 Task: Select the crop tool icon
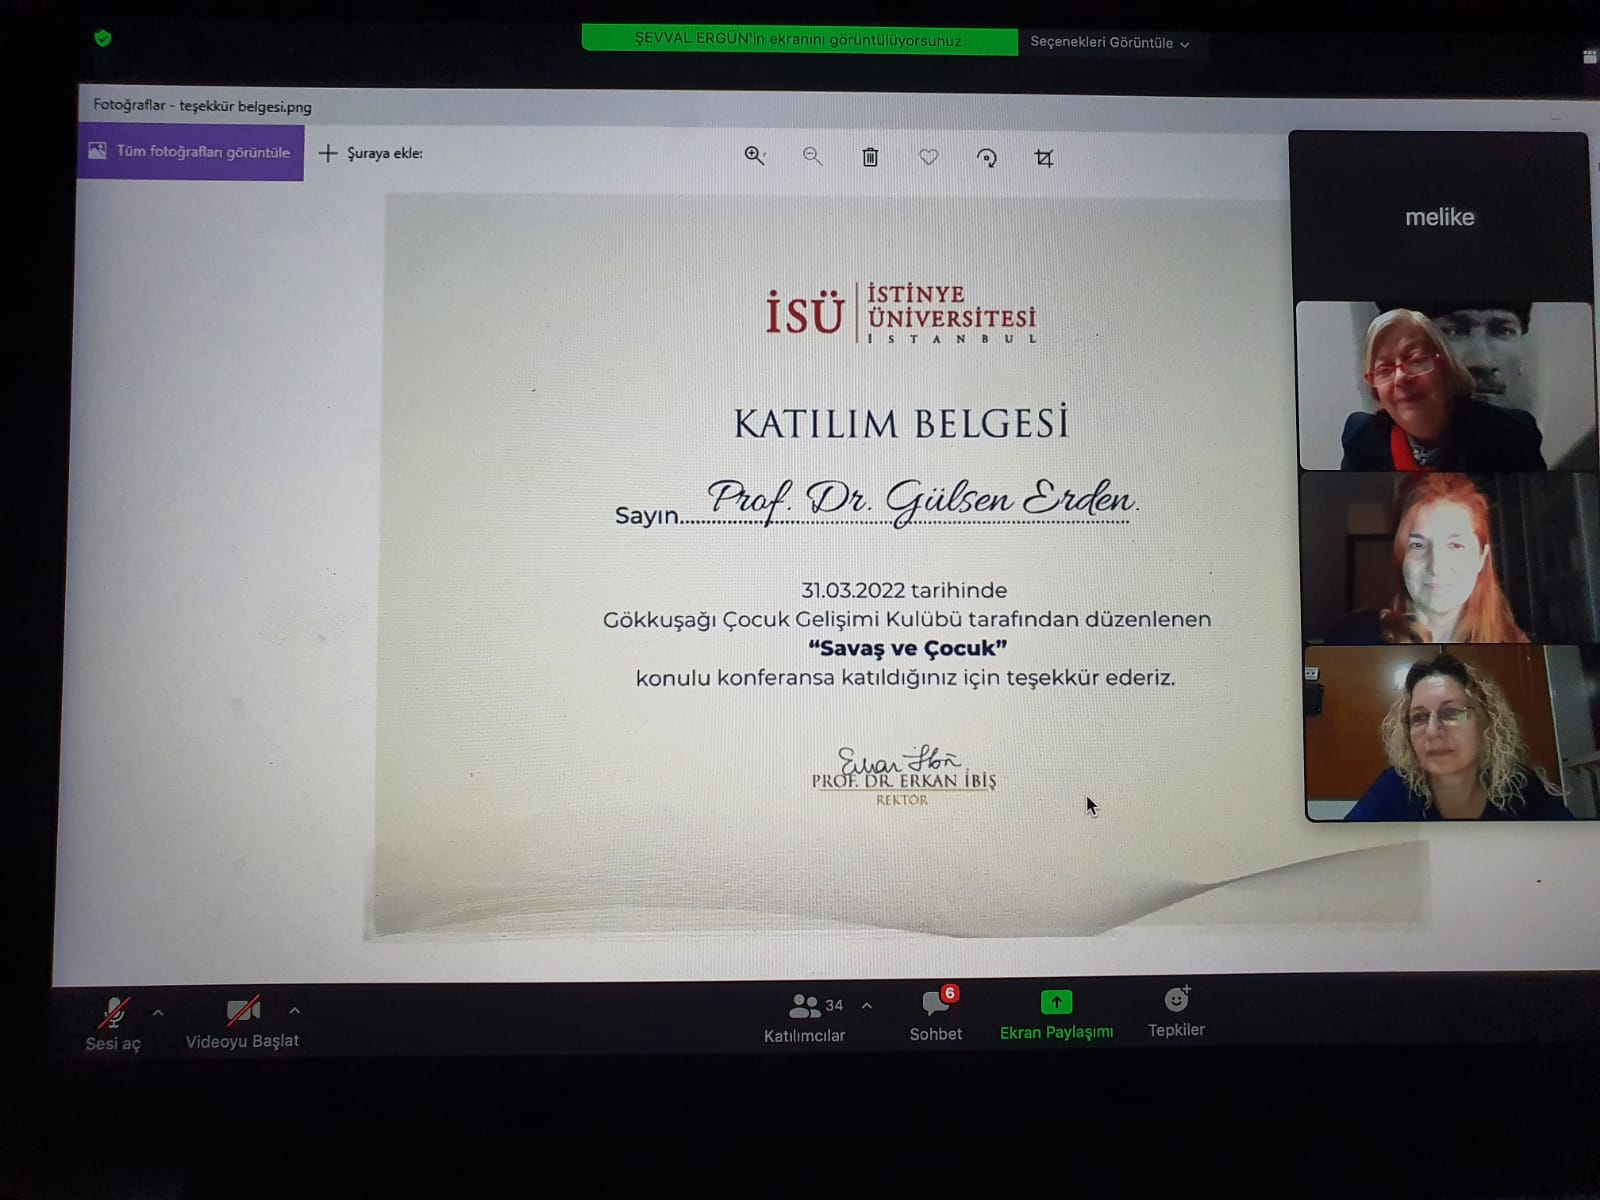coord(1044,158)
